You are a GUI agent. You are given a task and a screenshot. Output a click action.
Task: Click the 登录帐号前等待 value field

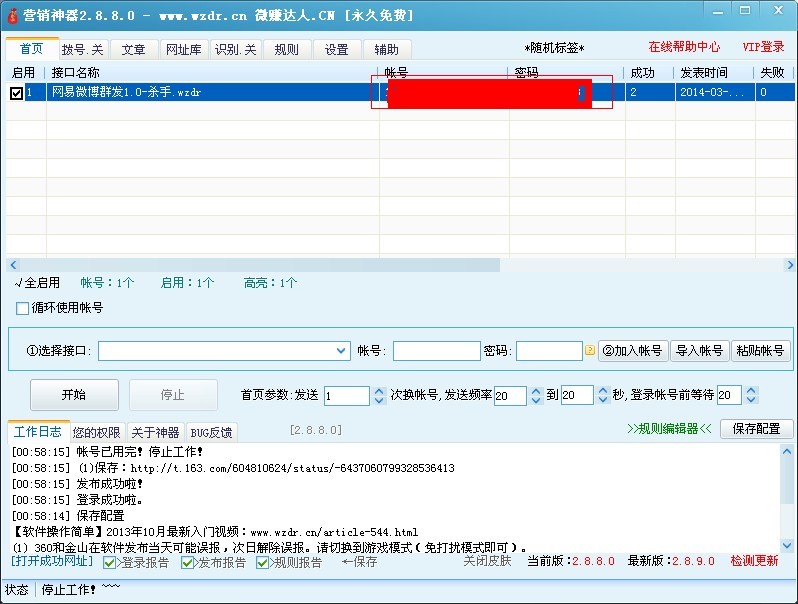729,395
